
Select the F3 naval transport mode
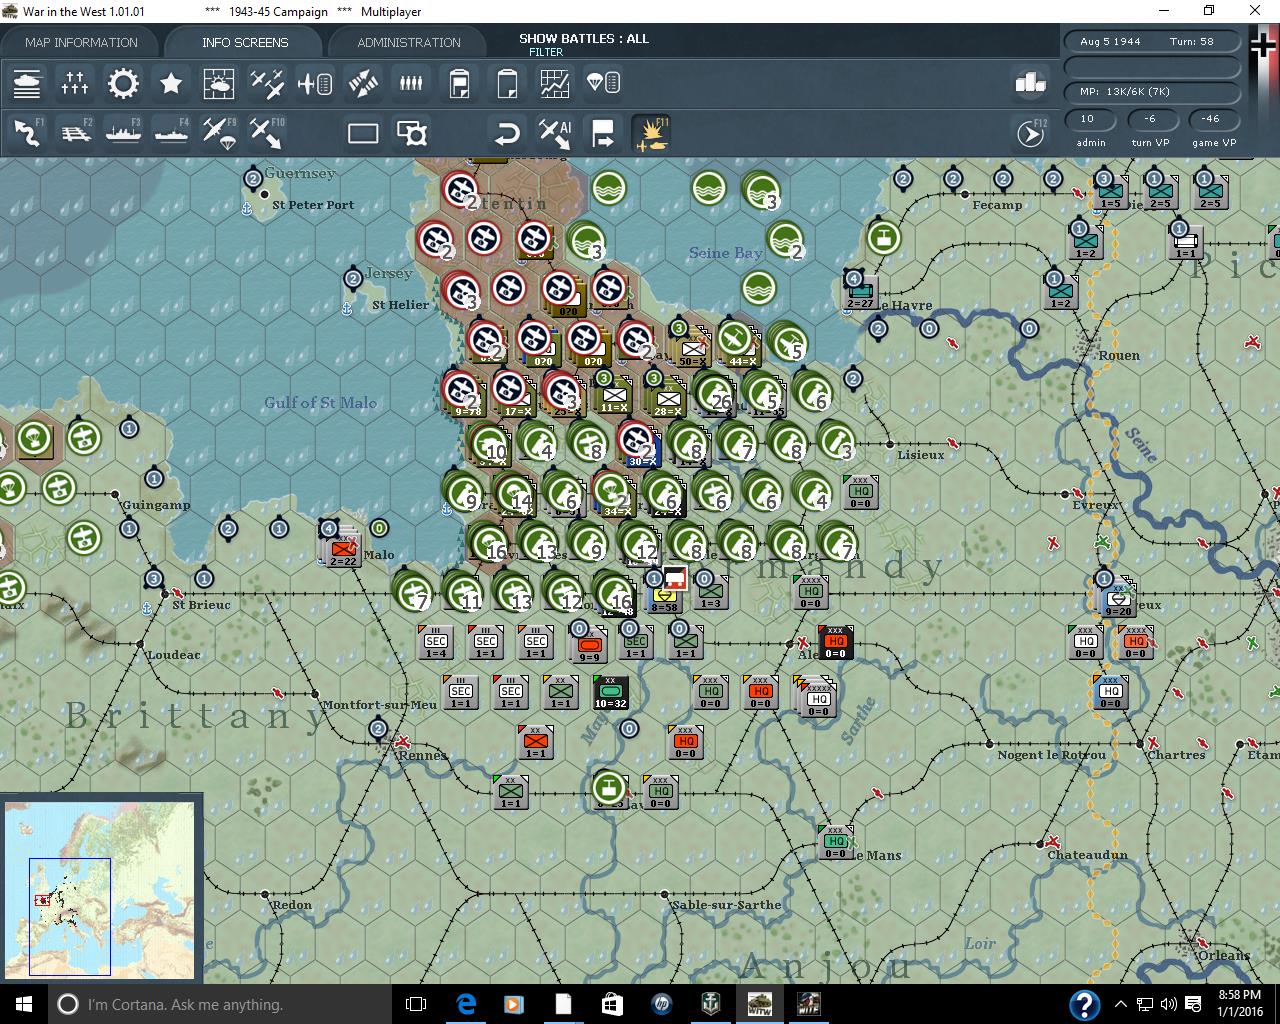tap(123, 133)
